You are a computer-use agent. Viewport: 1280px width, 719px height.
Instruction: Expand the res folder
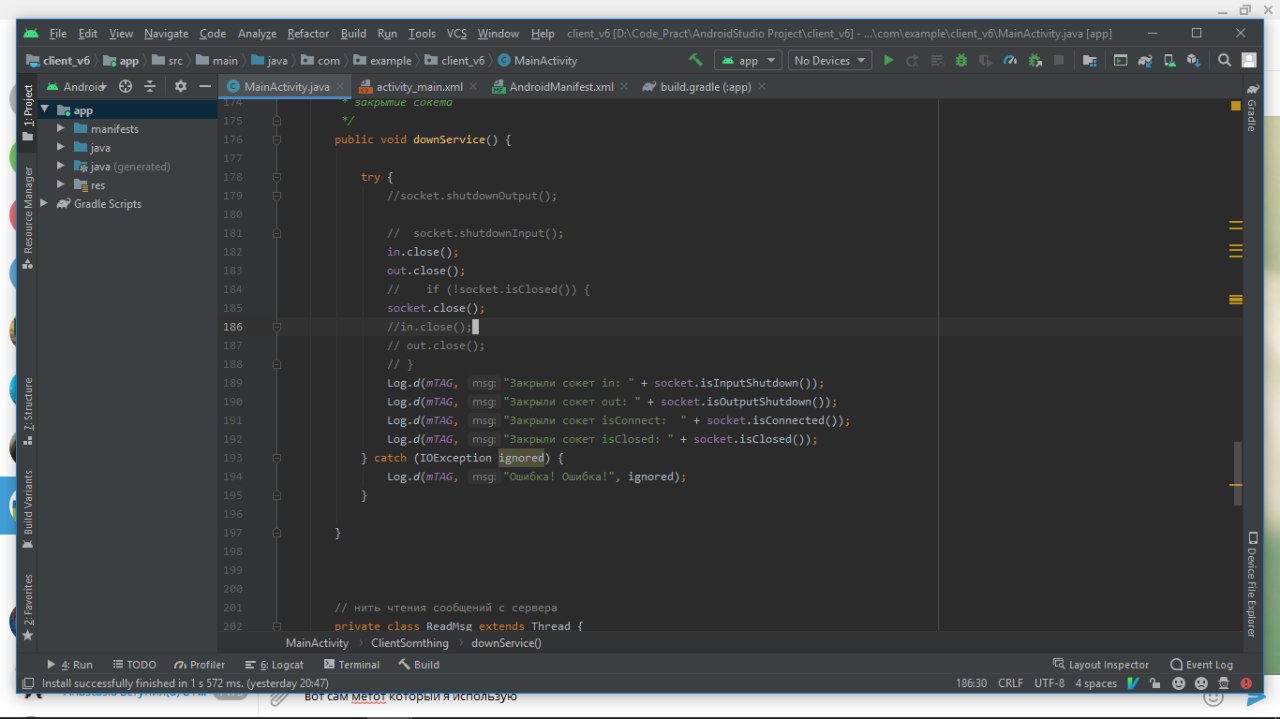[62, 185]
